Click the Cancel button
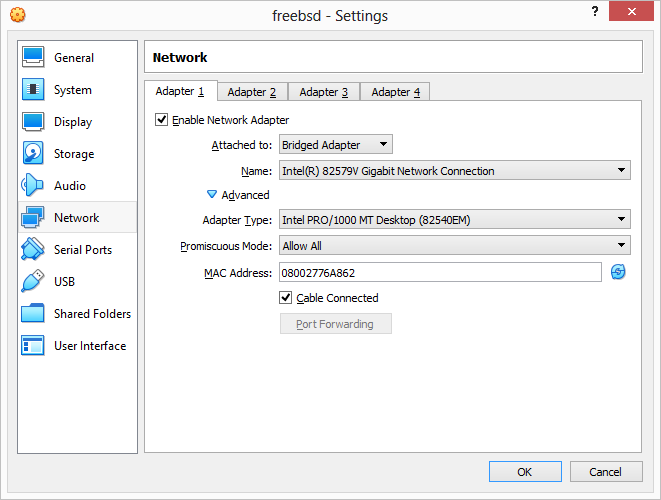Screen dimensions: 661x500 606,471
